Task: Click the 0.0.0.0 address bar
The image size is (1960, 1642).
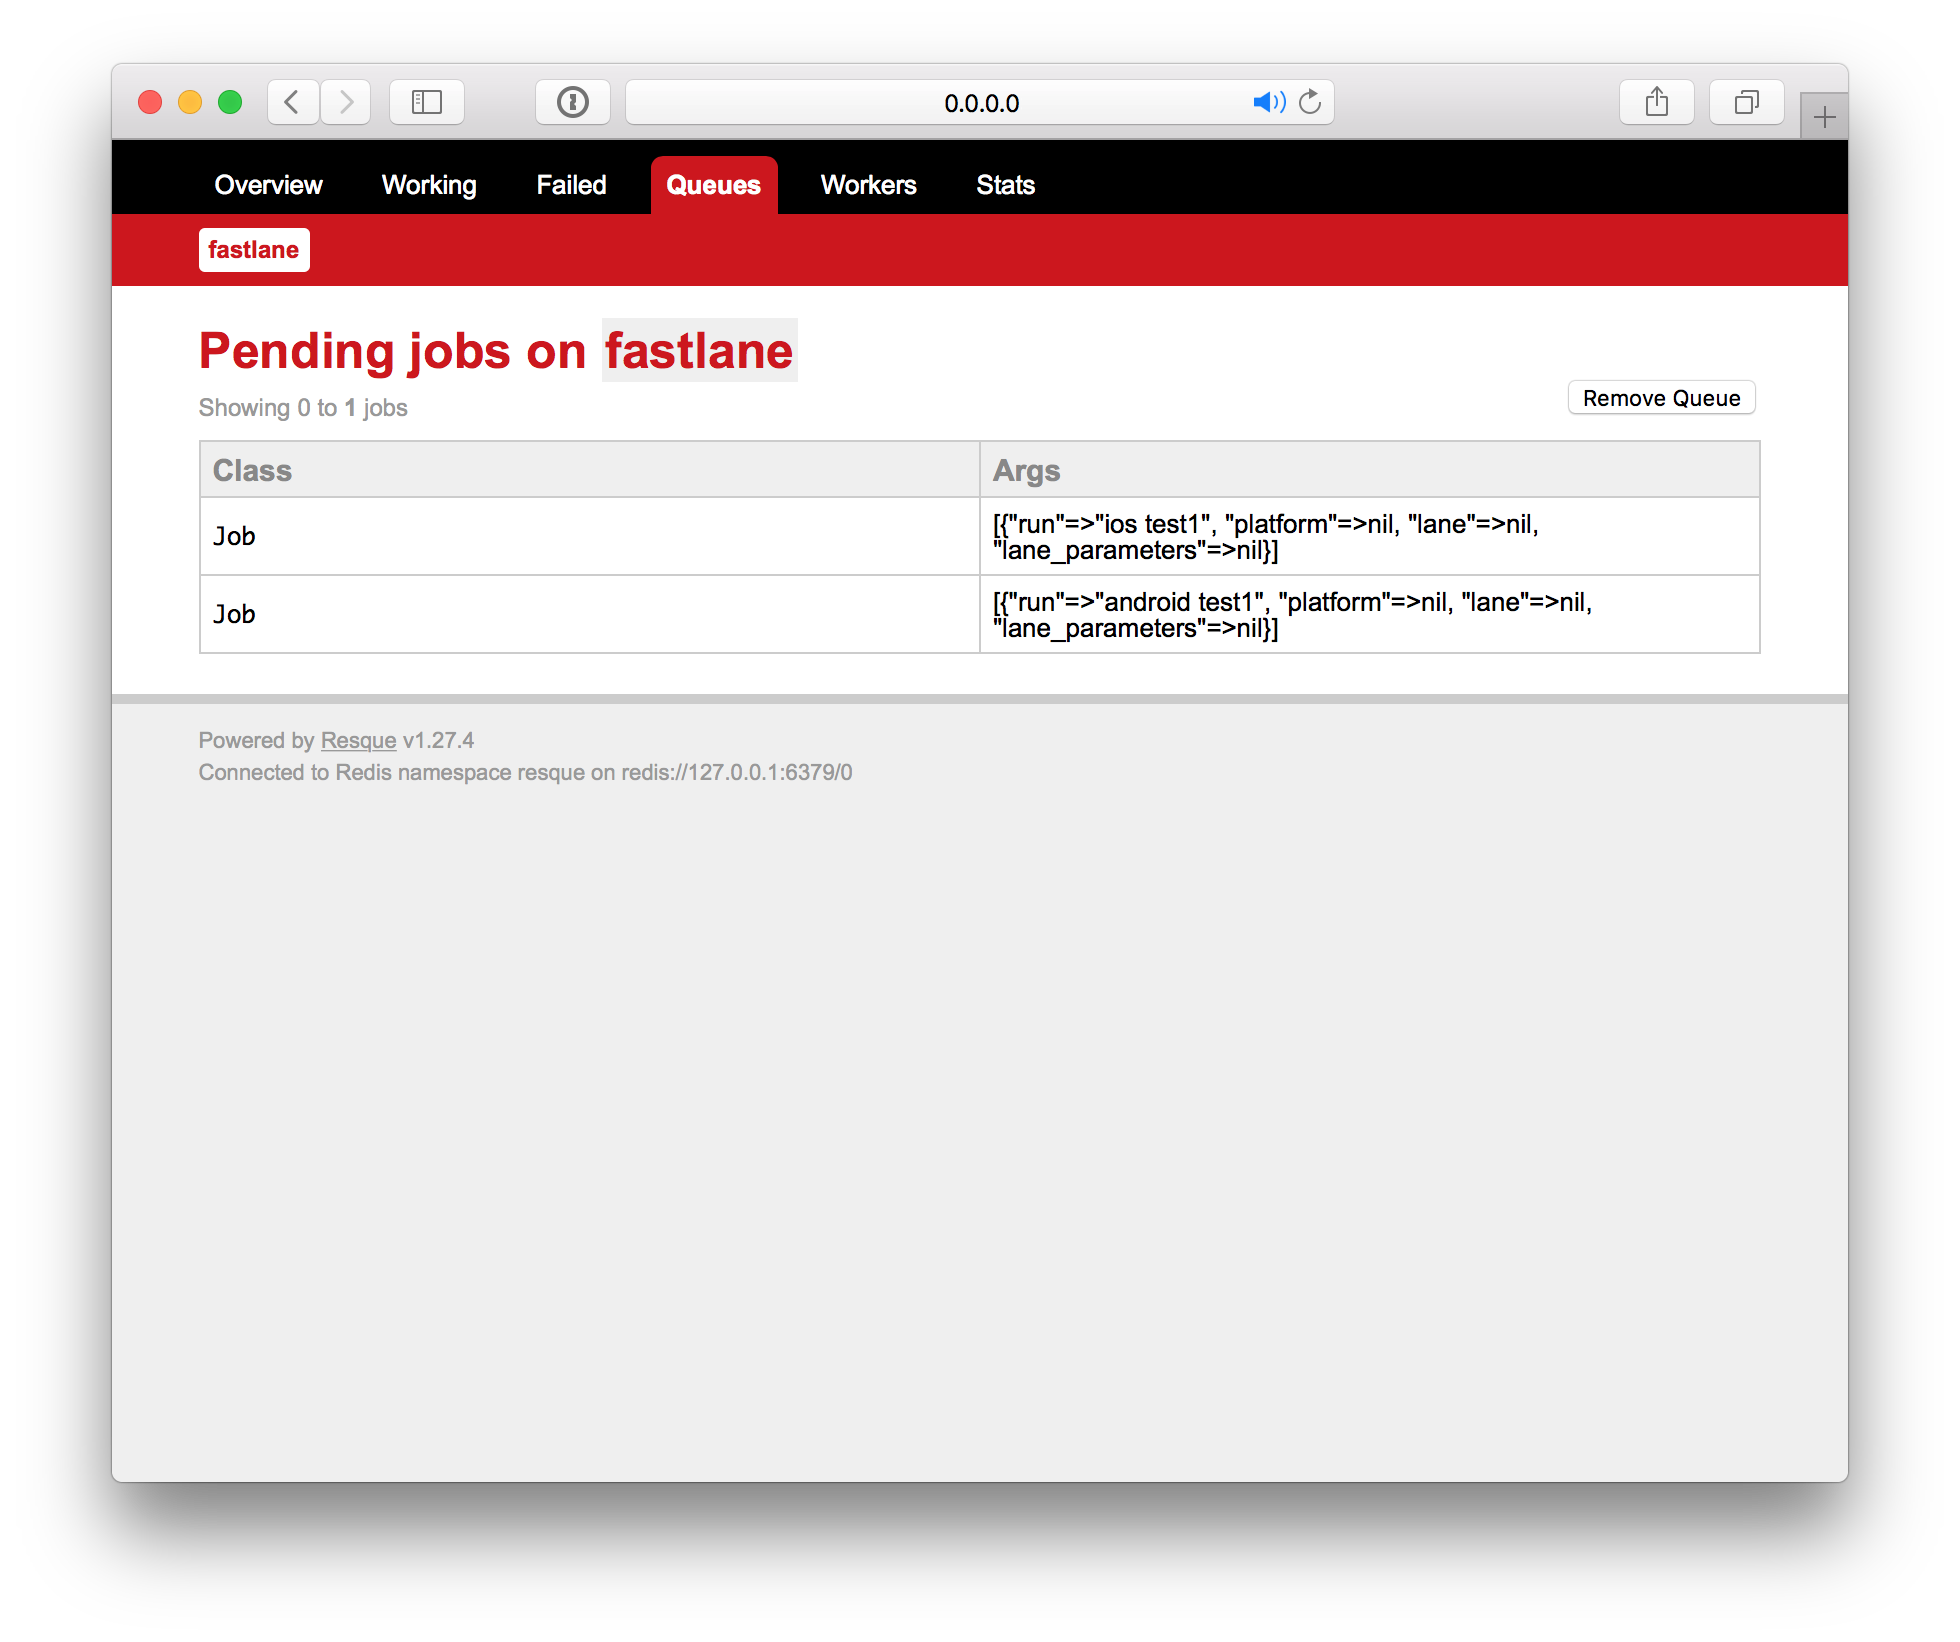Action: (980, 103)
